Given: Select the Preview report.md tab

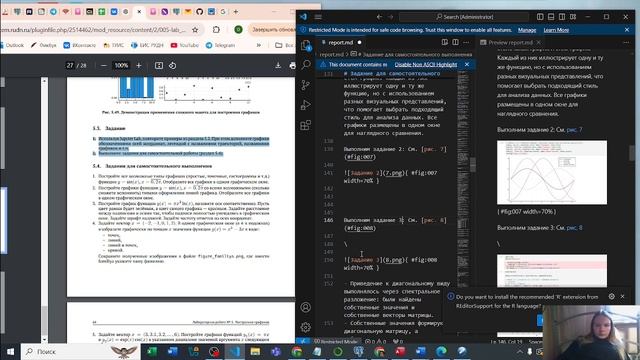Looking at the screenshot, I should (510, 42).
